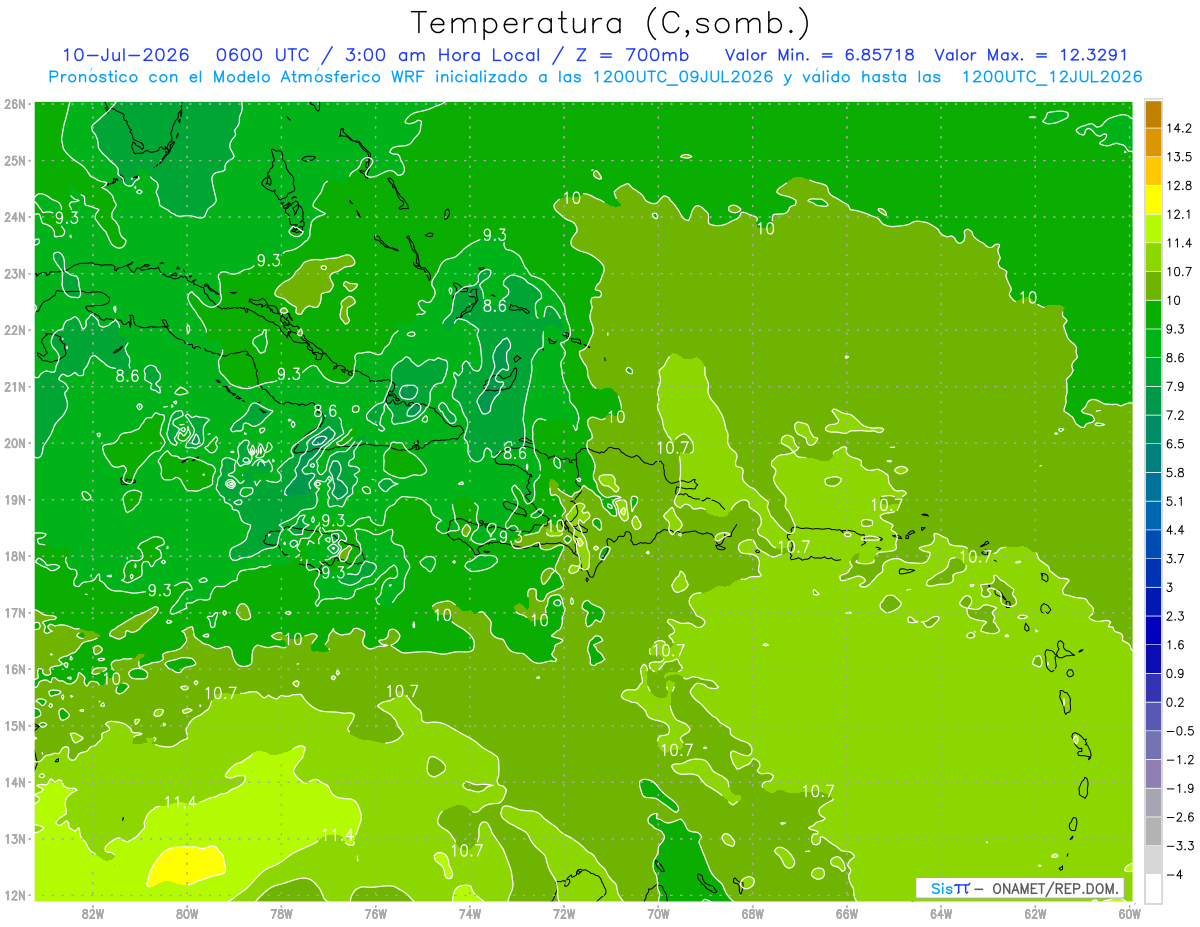This screenshot has width=1200, height=927.
Task: Select the valid-until time "1200UTC_12JUL2026"
Action: [x=1051, y=76]
